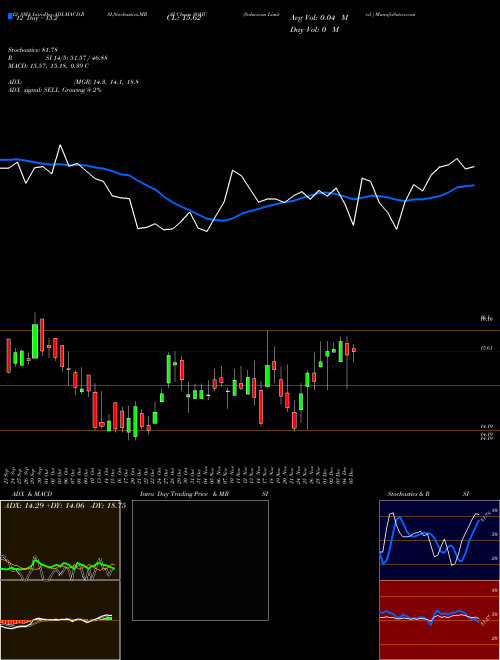Open the empty Intra Day Trading Price chart
Screen dimensions: 500x660
click(200, 560)
